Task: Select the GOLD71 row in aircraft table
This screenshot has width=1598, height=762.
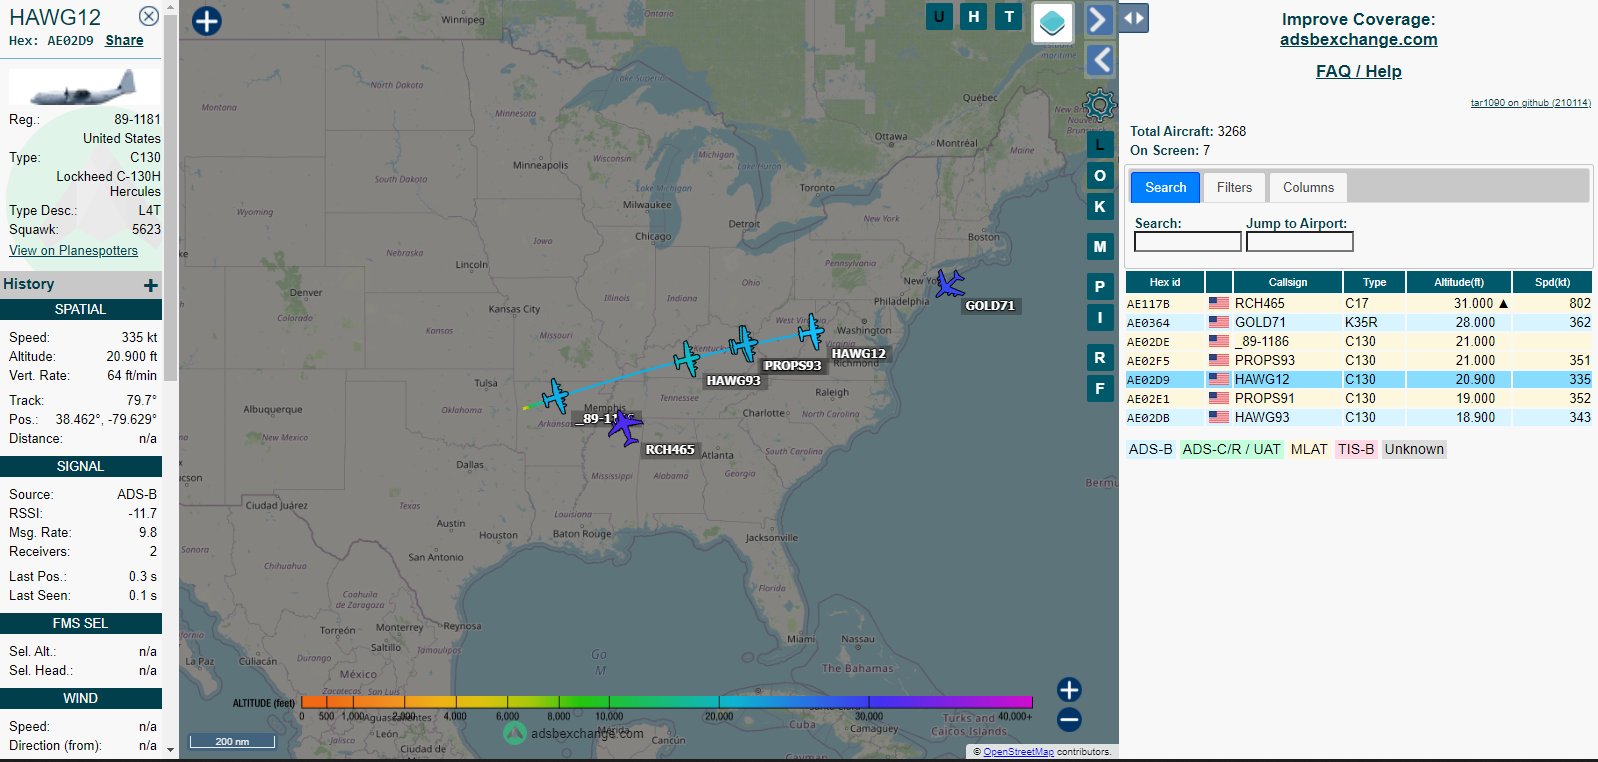Action: (1359, 322)
